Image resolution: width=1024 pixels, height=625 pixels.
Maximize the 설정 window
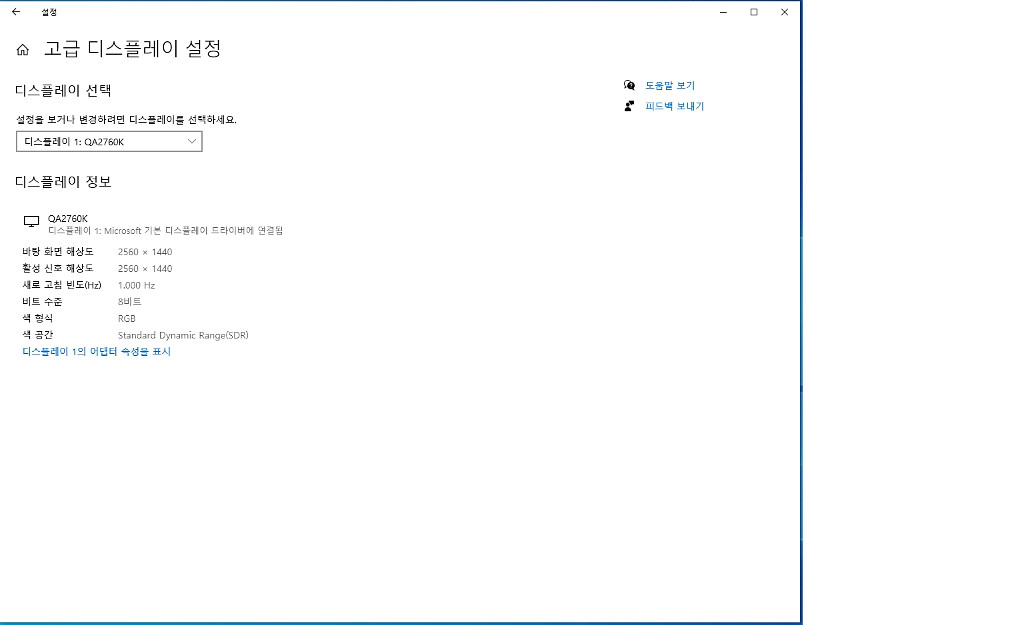click(x=754, y=12)
